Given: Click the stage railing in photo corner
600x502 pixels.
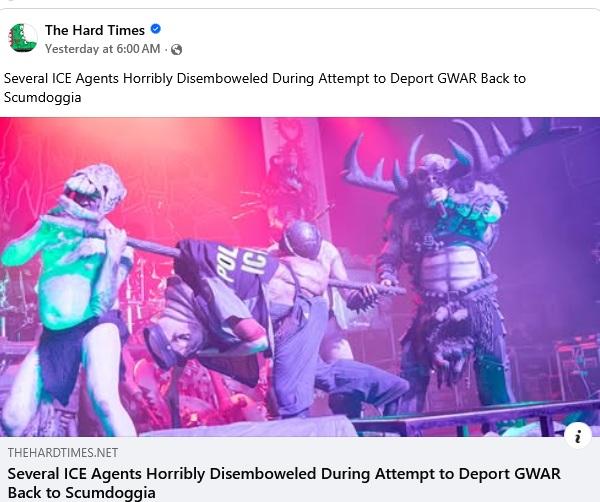Looking at the screenshot, I should (x=474, y=419).
